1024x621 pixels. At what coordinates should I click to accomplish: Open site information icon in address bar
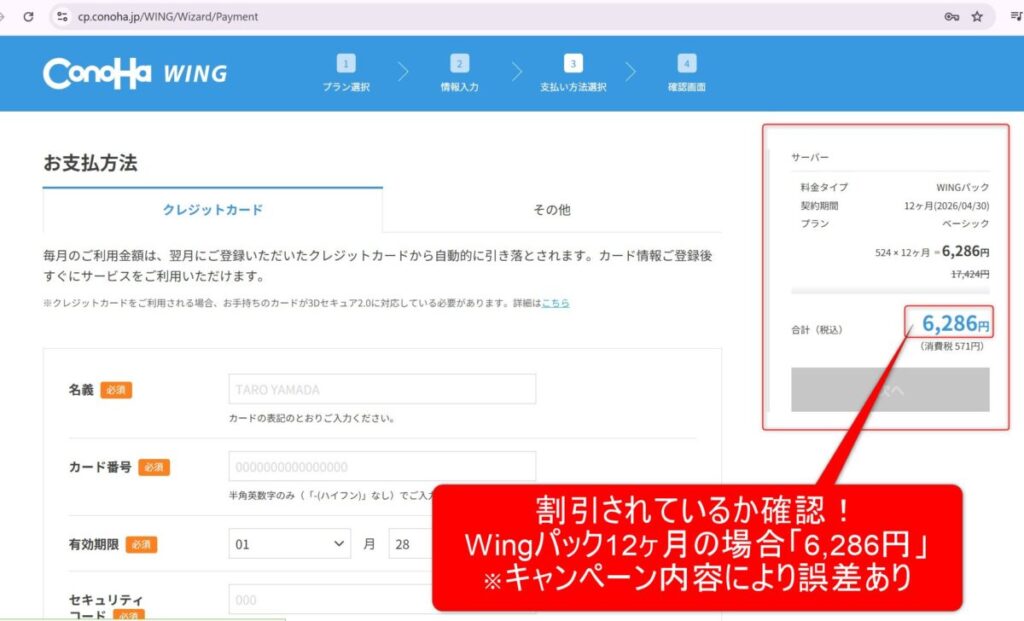(x=62, y=16)
